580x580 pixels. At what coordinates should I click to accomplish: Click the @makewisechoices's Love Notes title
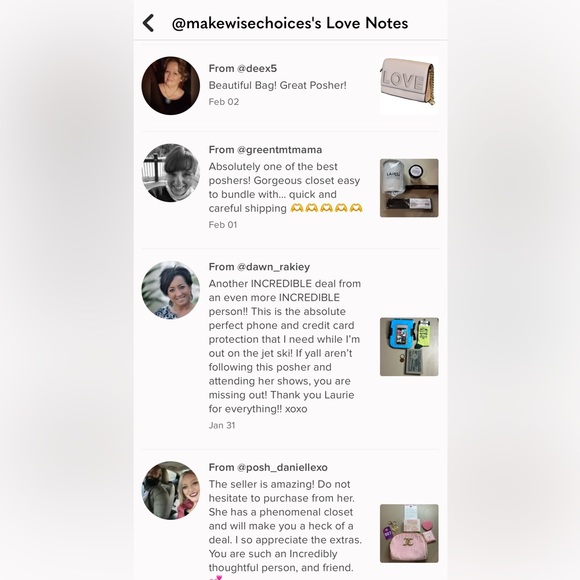click(x=290, y=23)
